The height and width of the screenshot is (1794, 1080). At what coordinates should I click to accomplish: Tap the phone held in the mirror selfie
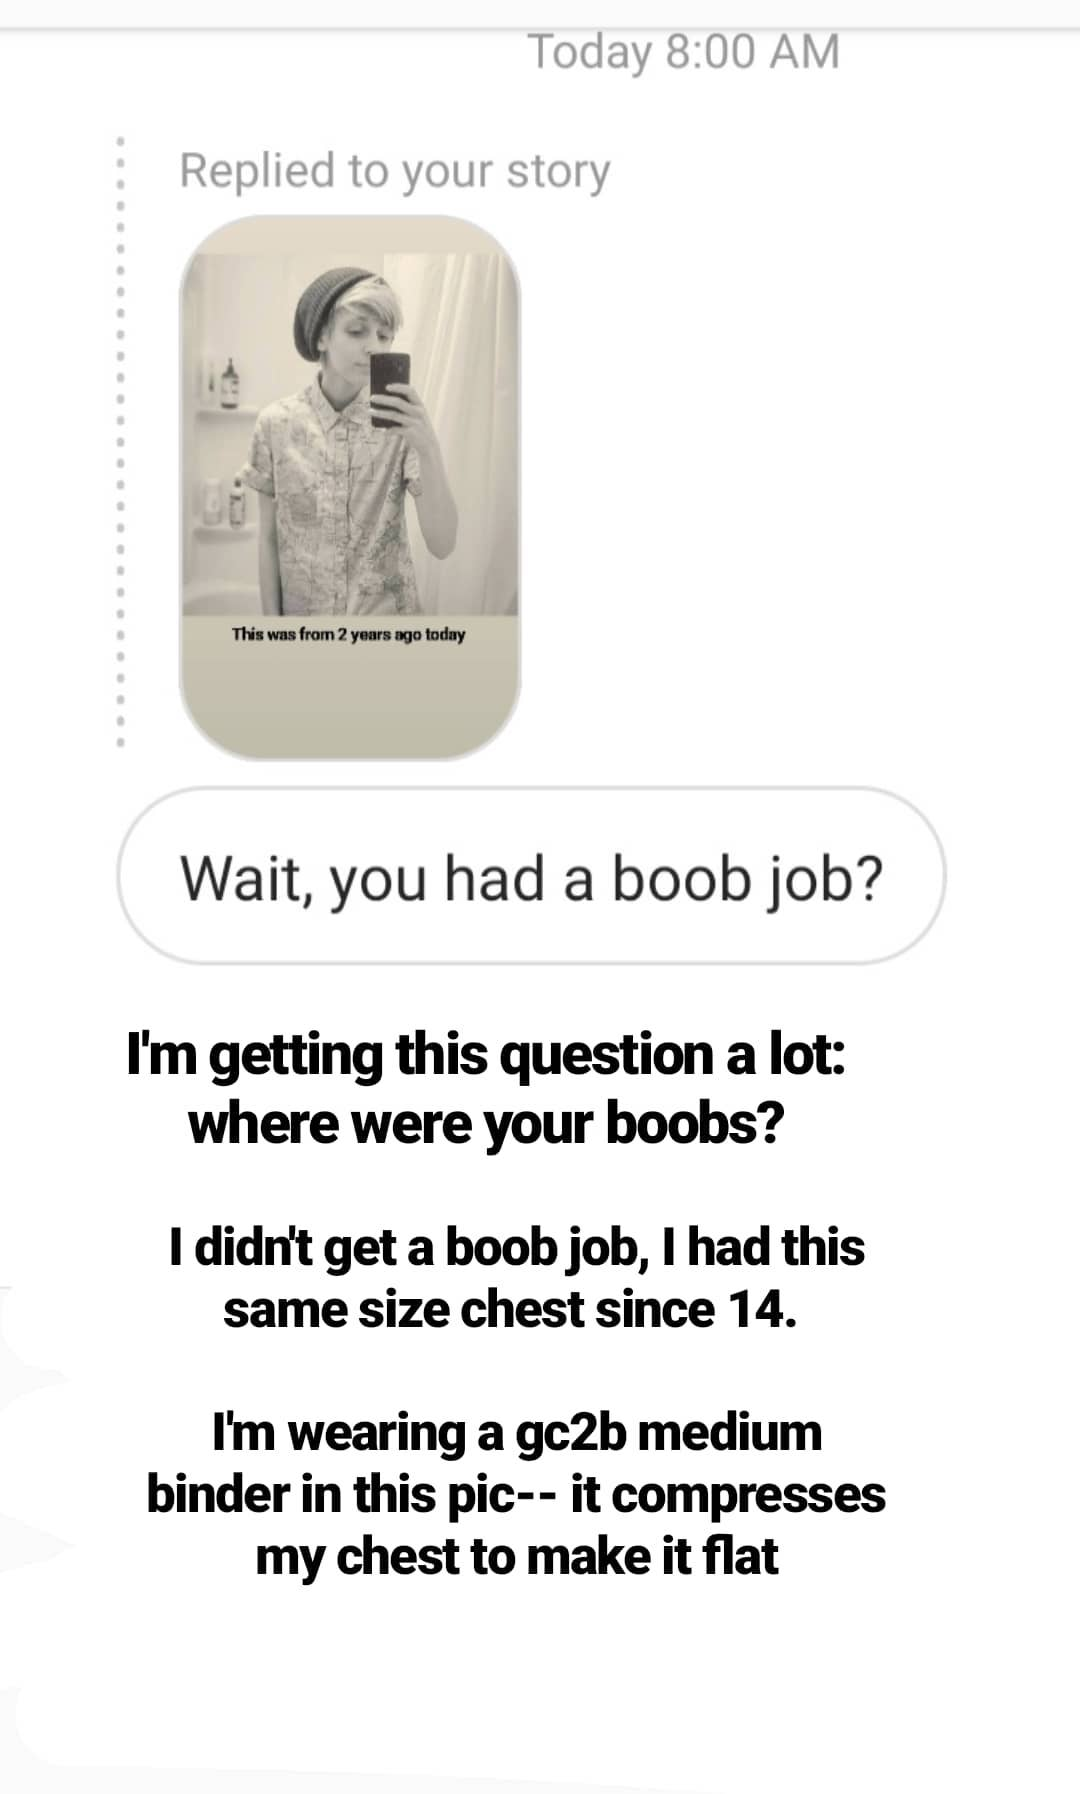389,388
